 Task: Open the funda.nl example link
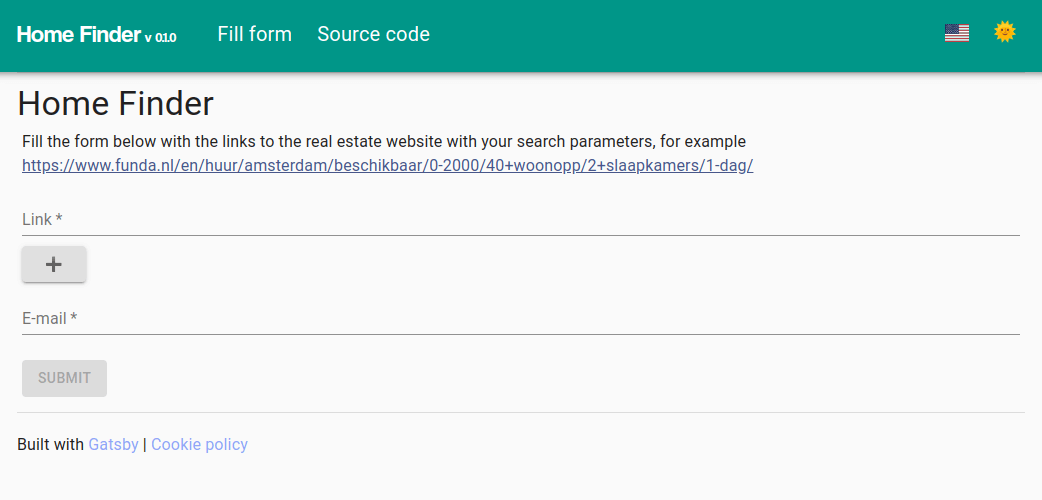(x=387, y=165)
